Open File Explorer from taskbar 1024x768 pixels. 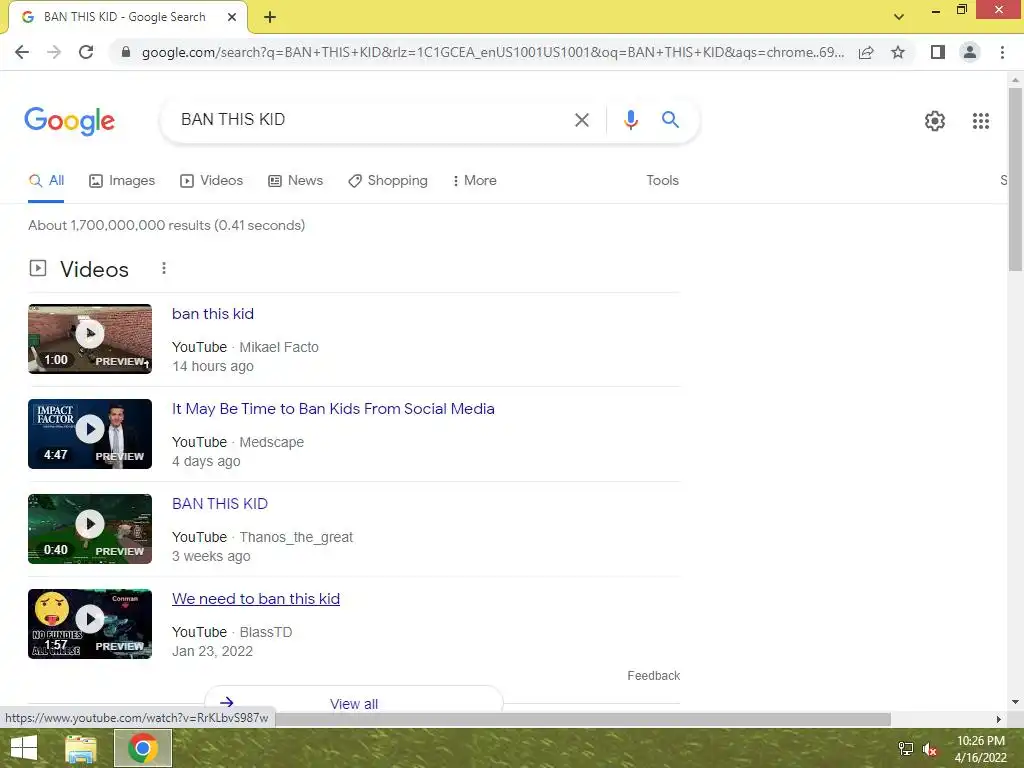[81, 748]
